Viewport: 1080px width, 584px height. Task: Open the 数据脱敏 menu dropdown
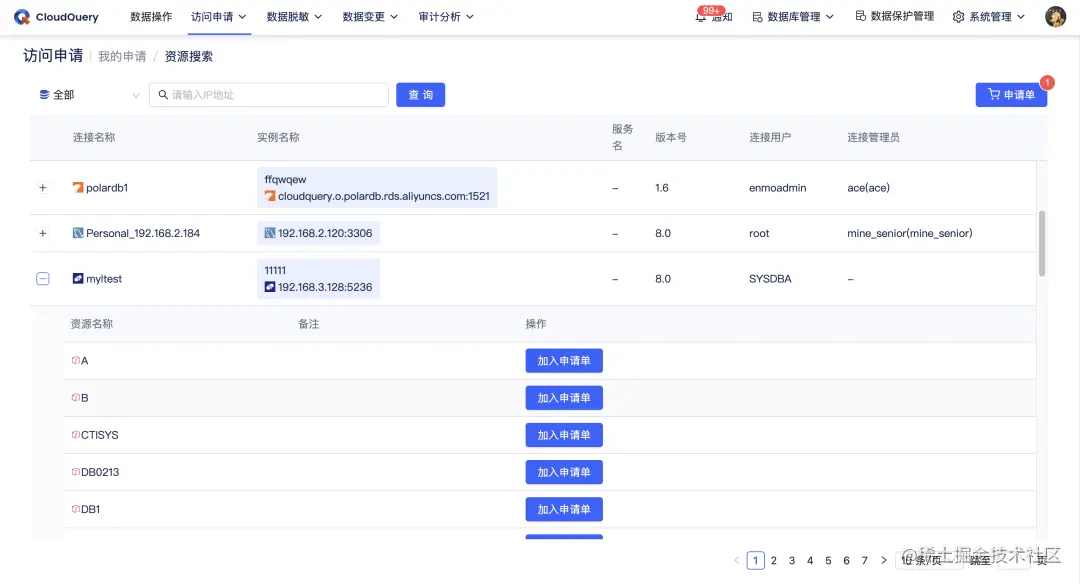point(294,17)
